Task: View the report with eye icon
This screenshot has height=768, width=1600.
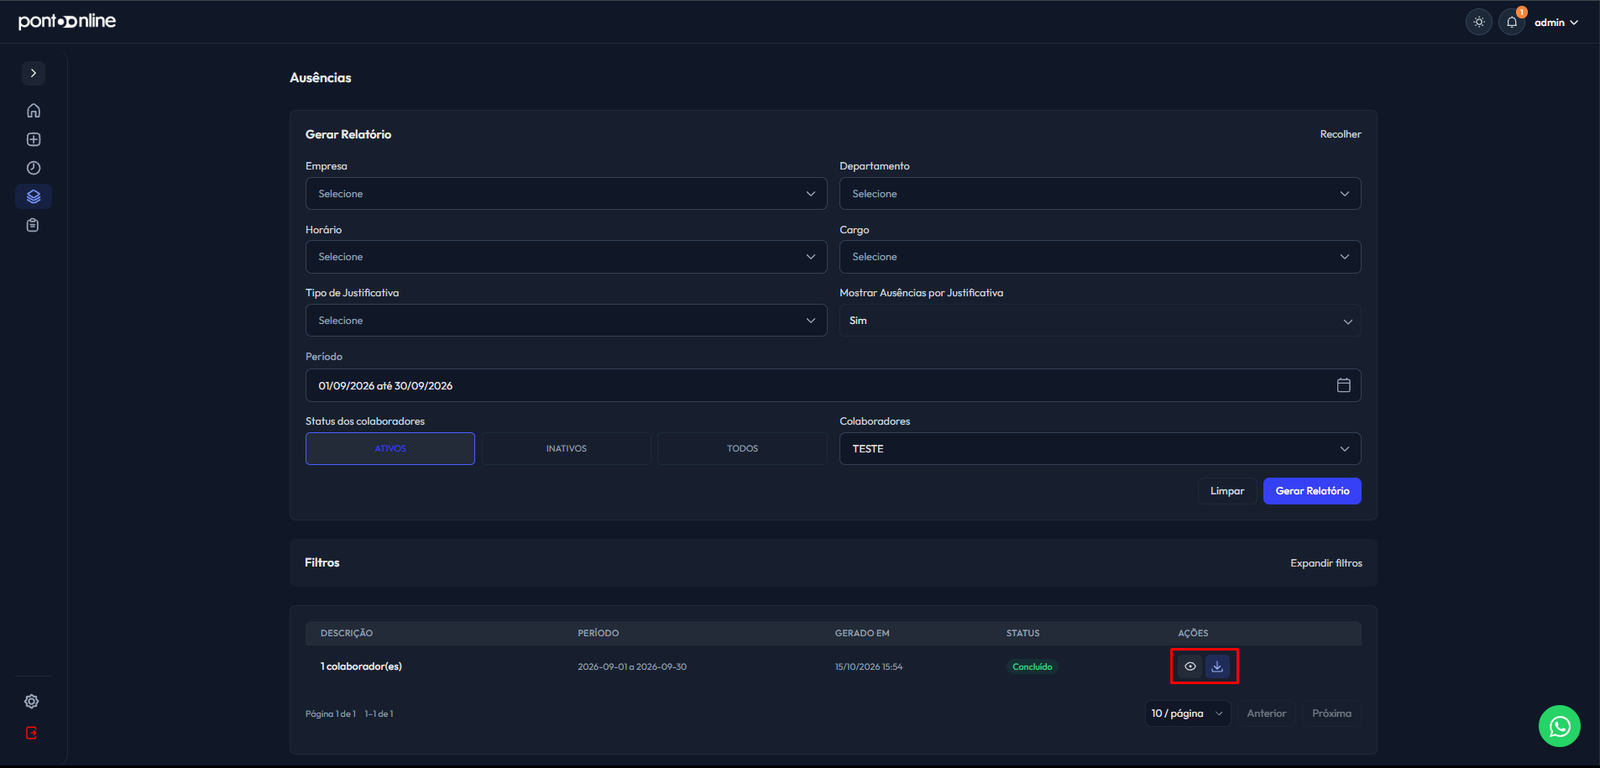Action: click(x=1190, y=666)
